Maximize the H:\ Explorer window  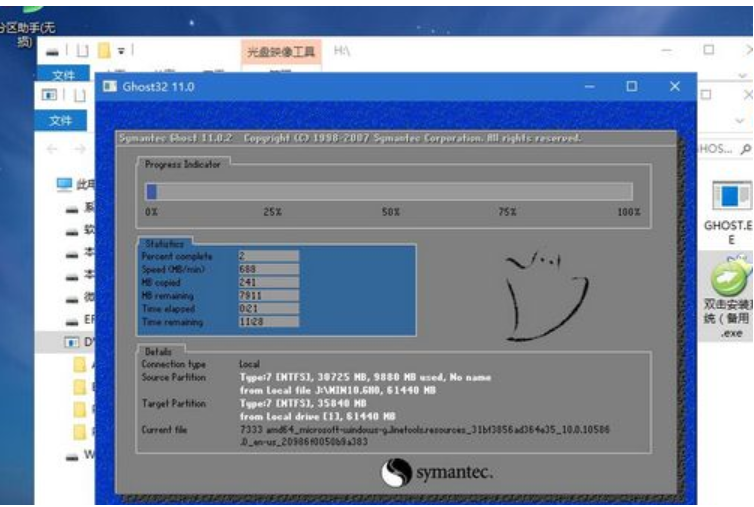coord(708,50)
